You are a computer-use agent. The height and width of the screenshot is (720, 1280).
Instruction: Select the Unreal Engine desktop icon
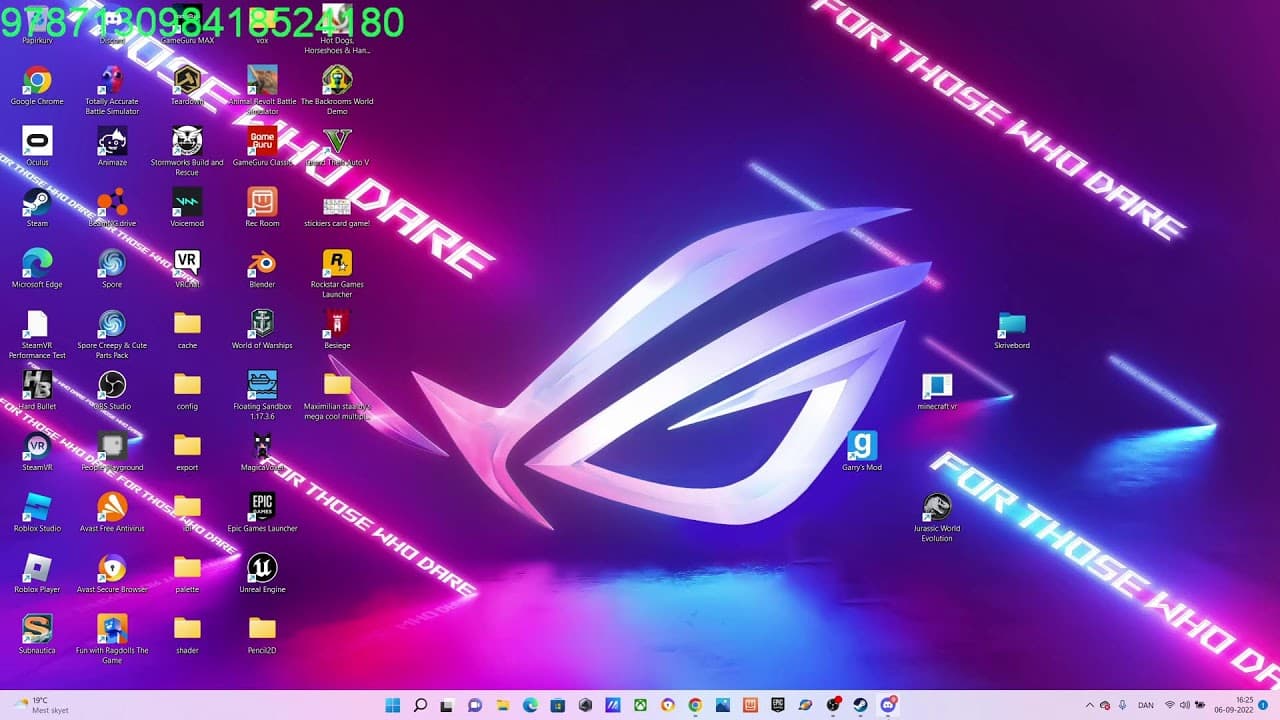click(x=262, y=574)
